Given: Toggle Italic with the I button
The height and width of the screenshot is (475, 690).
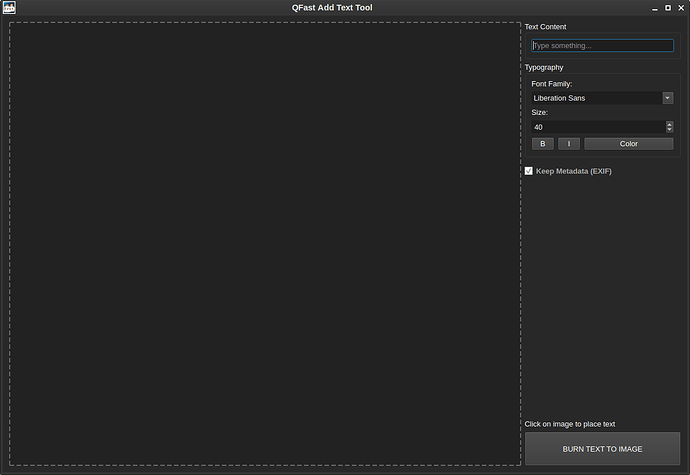Looking at the screenshot, I should pos(569,144).
